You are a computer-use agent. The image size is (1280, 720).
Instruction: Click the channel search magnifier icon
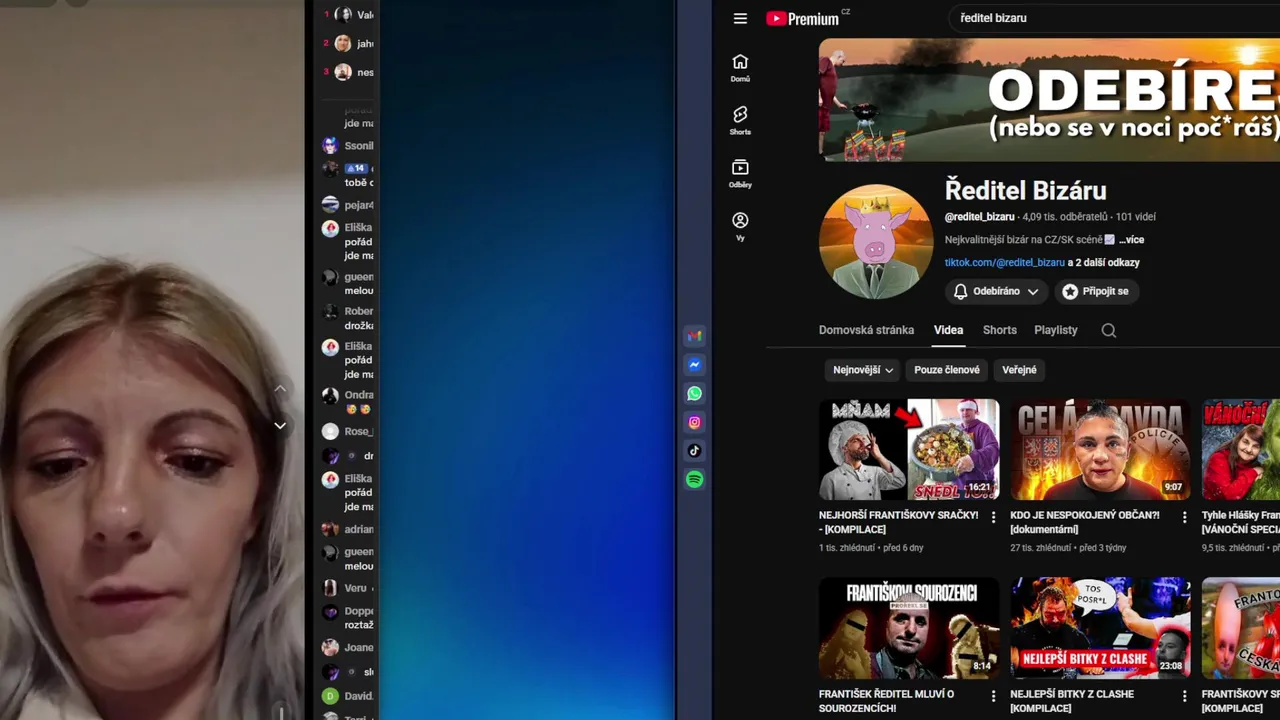point(1109,330)
